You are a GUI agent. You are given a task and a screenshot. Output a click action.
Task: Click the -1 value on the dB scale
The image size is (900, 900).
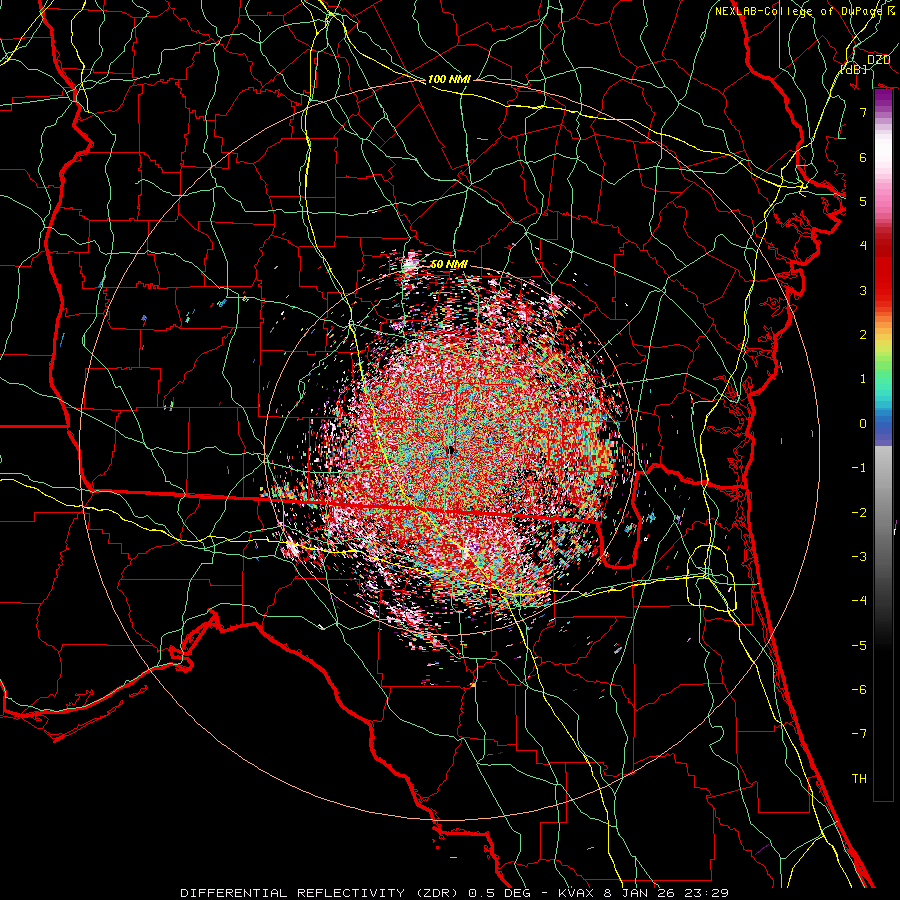859,468
